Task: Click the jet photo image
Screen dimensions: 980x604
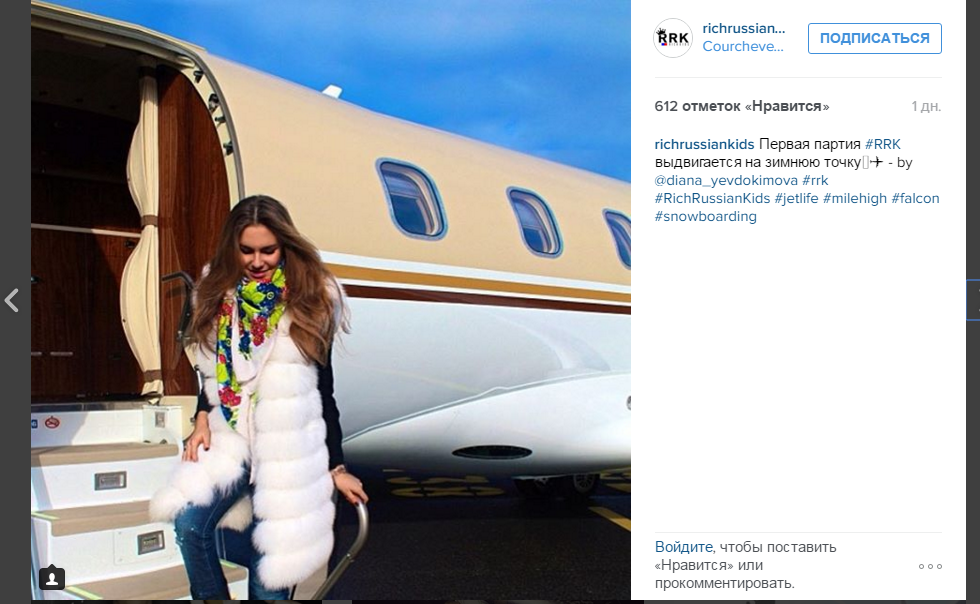Action: (x=331, y=299)
